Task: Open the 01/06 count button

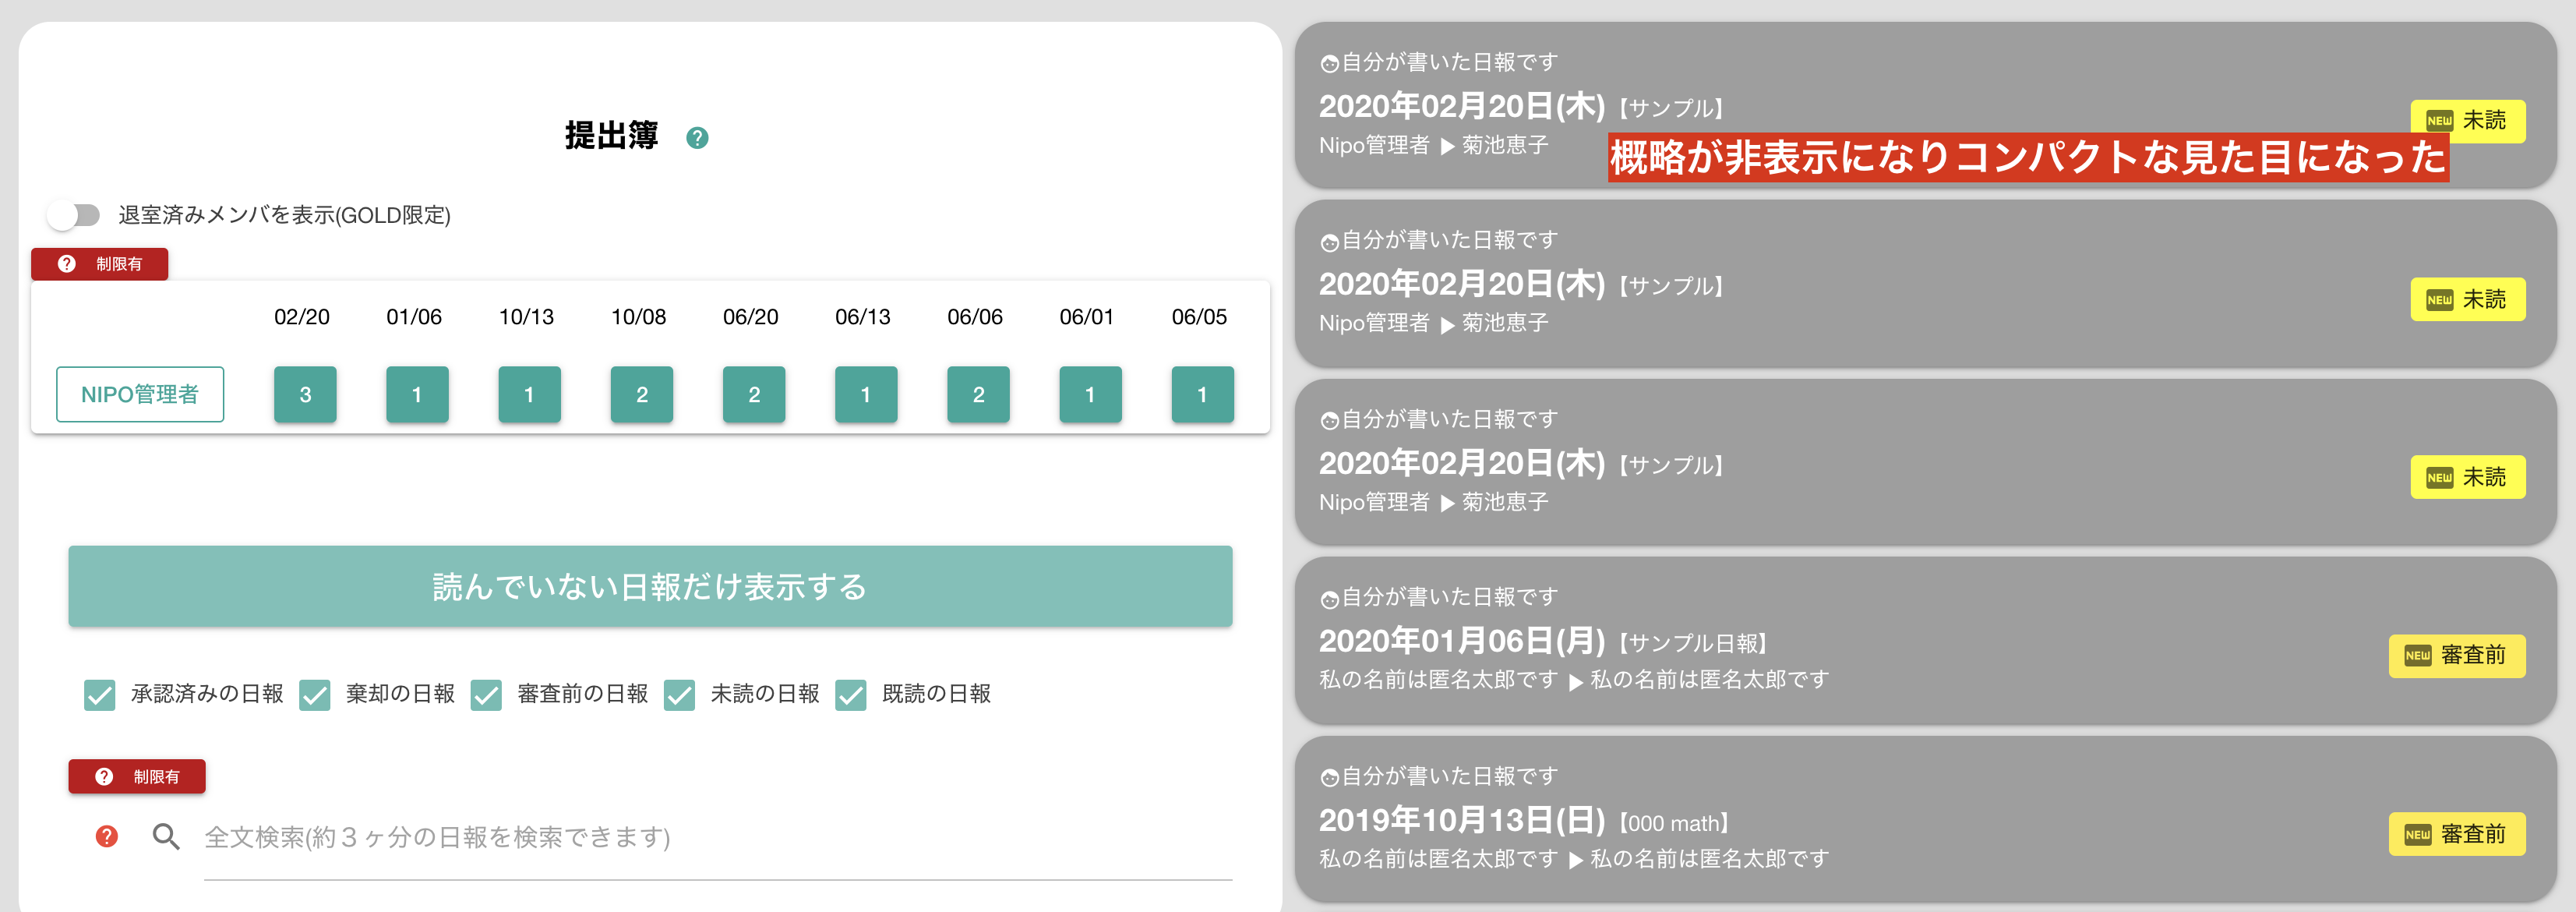Action: (x=417, y=394)
